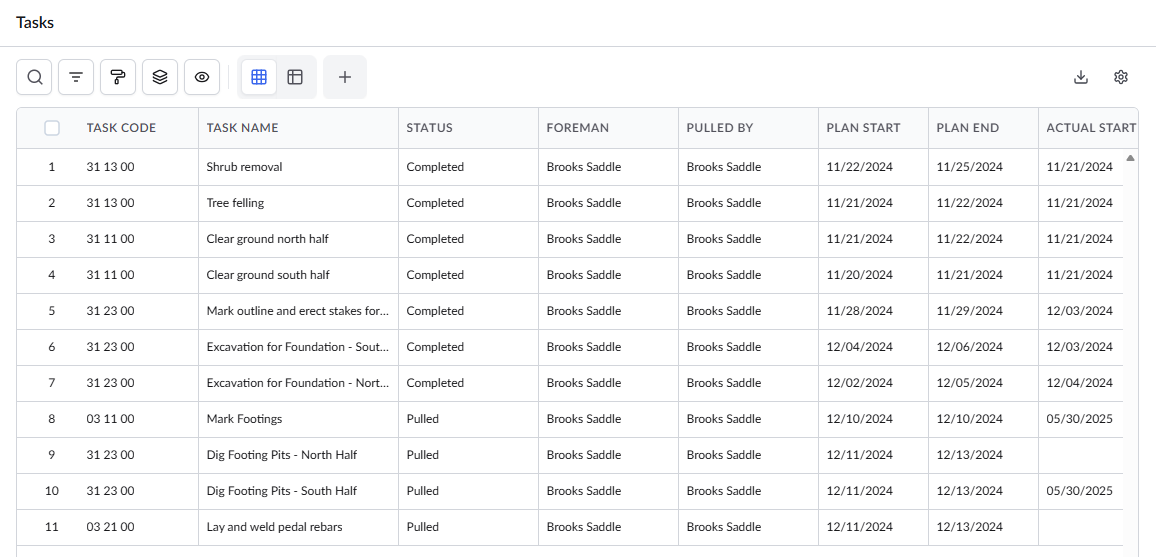Click the Tasks page title
This screenshot has height=557, width=1156.
pyautogui.click(x=35, y=23)
